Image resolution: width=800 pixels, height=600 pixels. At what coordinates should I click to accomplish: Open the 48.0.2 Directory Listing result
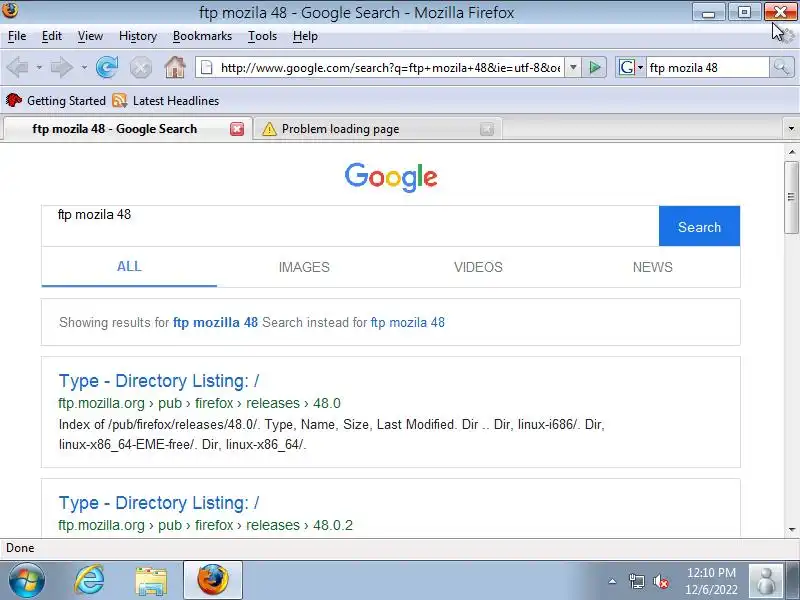pos(159,503)
